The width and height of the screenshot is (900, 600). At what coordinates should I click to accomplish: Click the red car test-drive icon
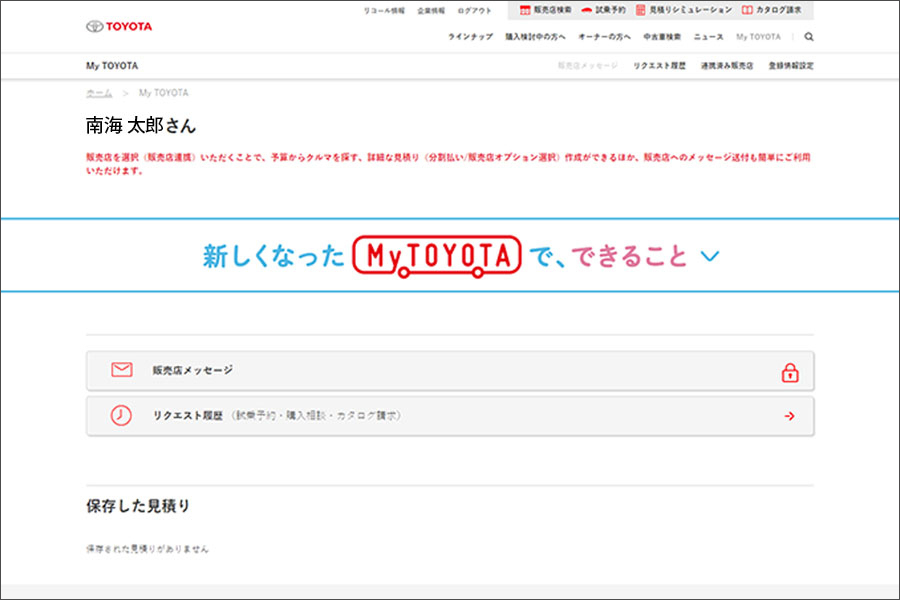point(586,10)
